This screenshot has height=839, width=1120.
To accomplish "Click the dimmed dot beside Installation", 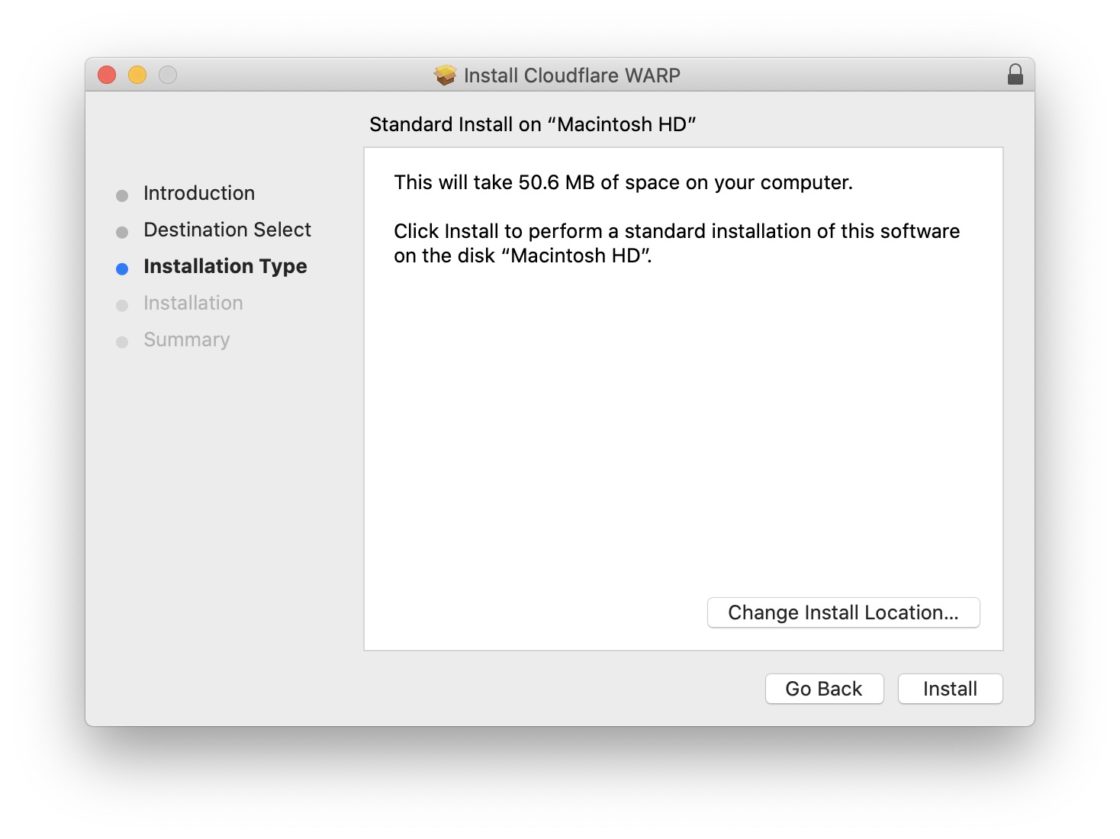I will 123,303.
